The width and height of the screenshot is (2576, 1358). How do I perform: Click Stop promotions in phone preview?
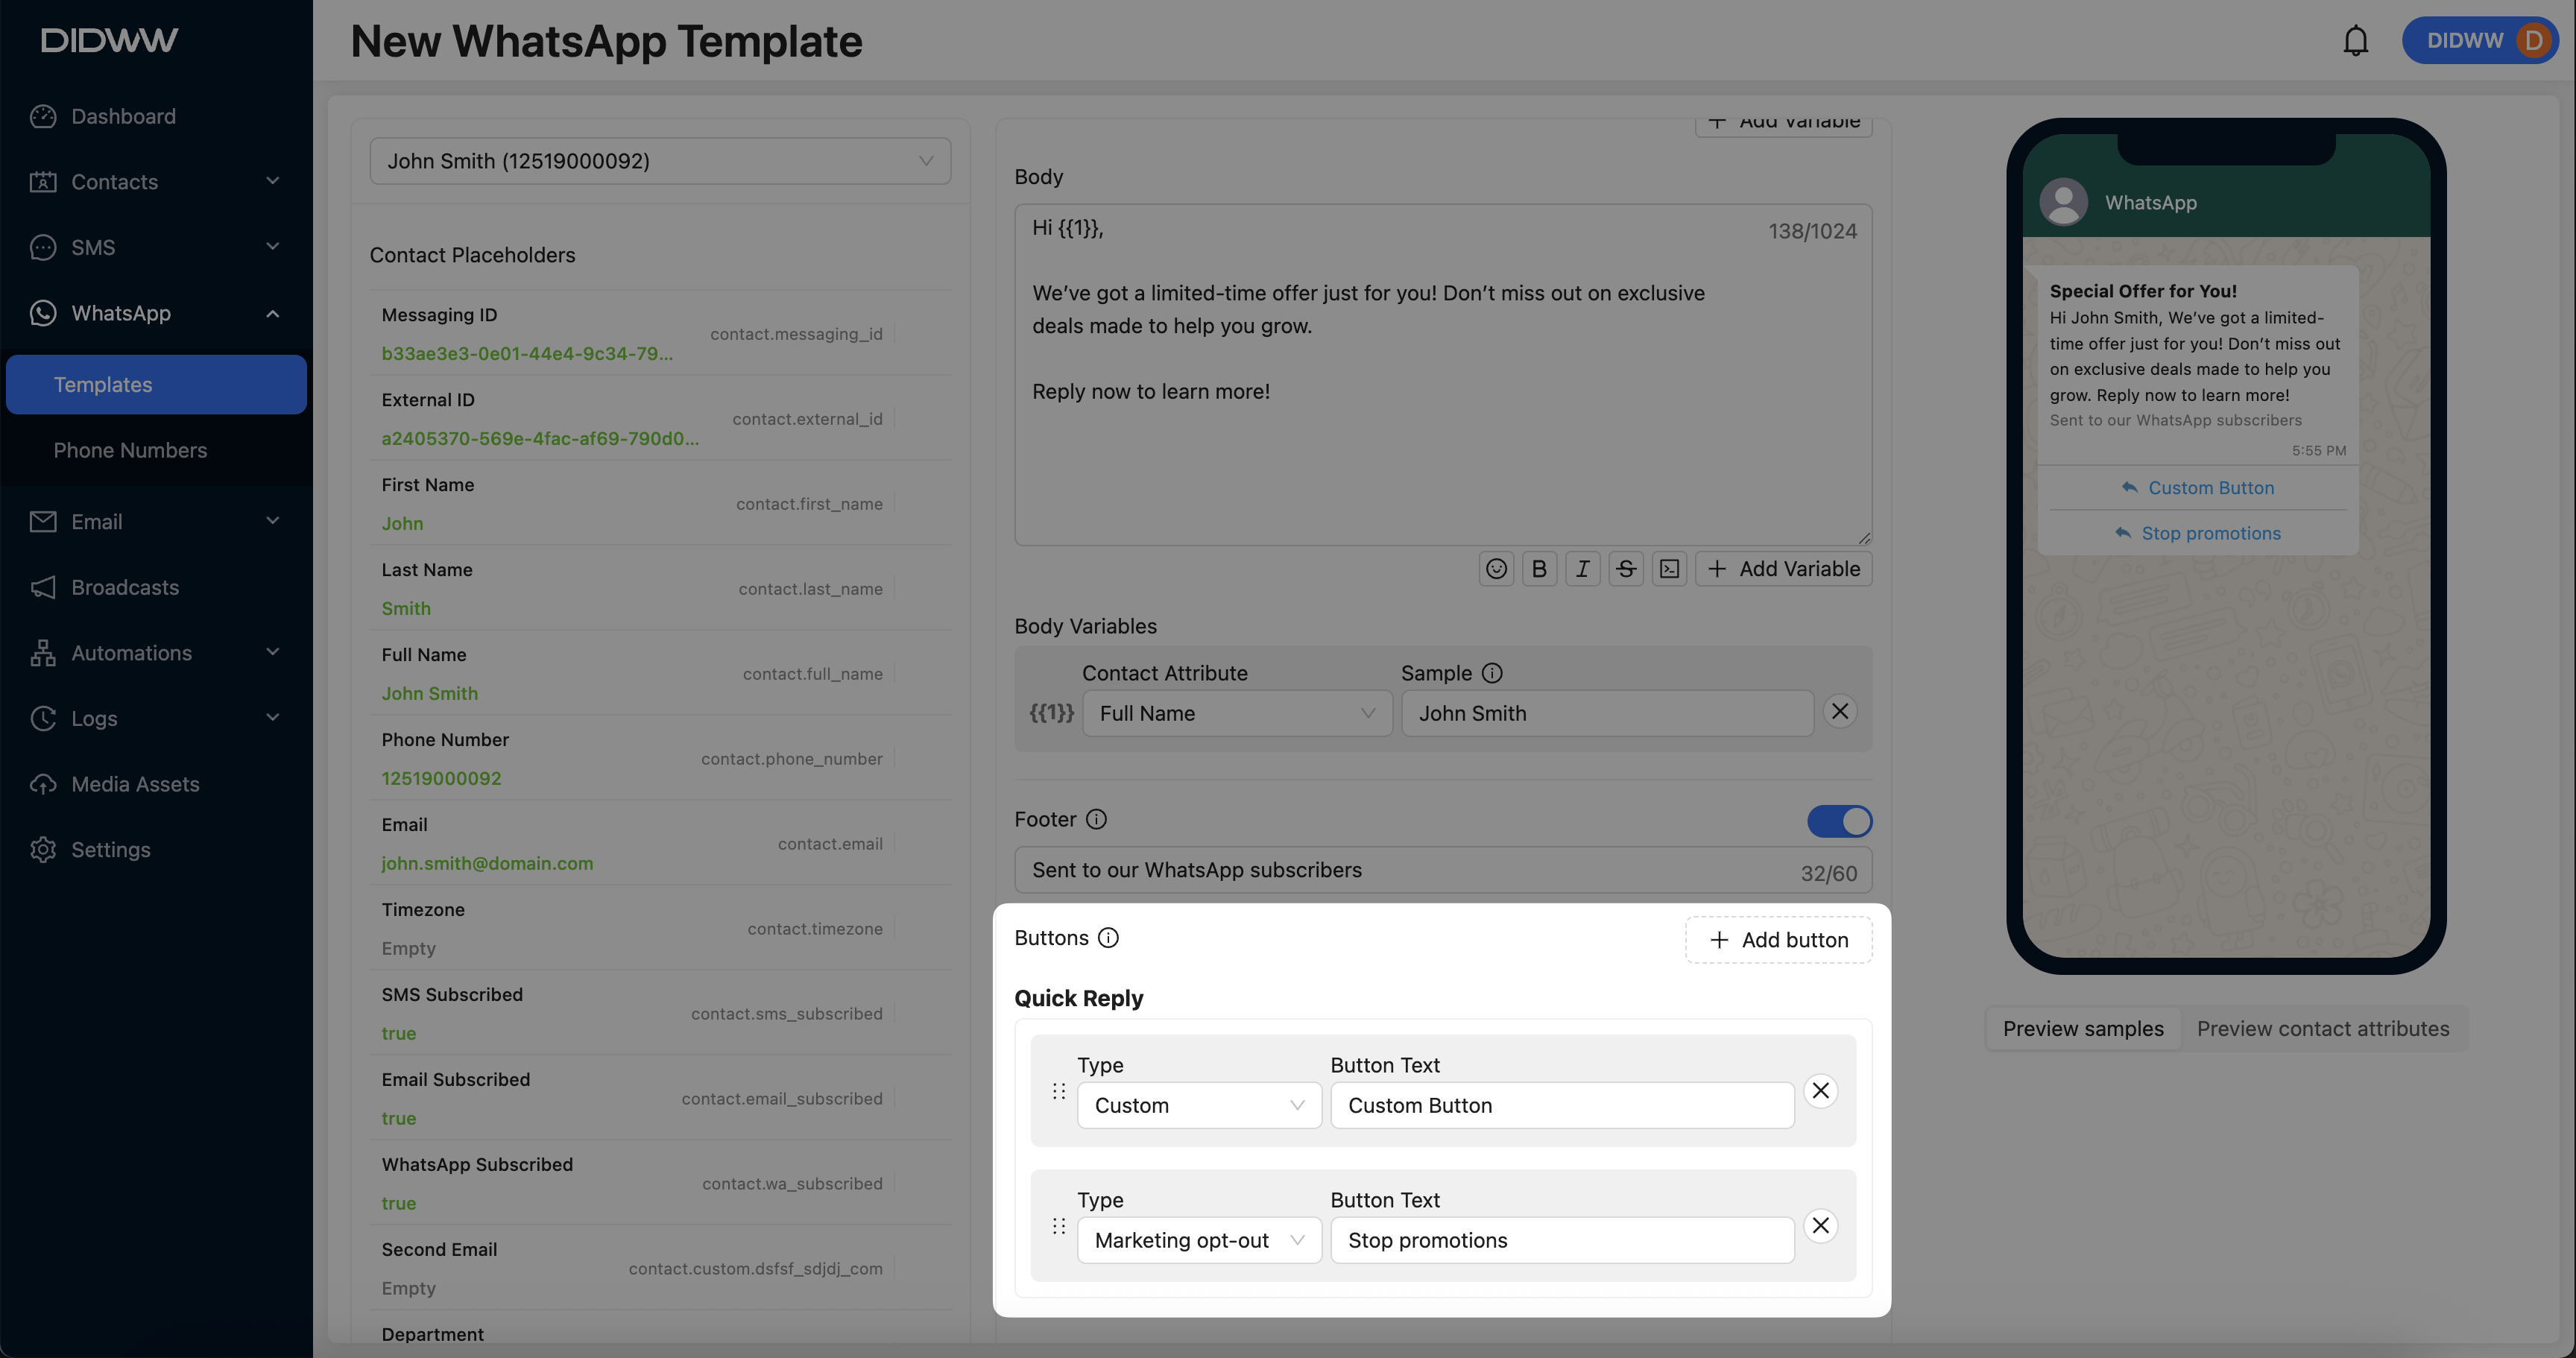2197,533
